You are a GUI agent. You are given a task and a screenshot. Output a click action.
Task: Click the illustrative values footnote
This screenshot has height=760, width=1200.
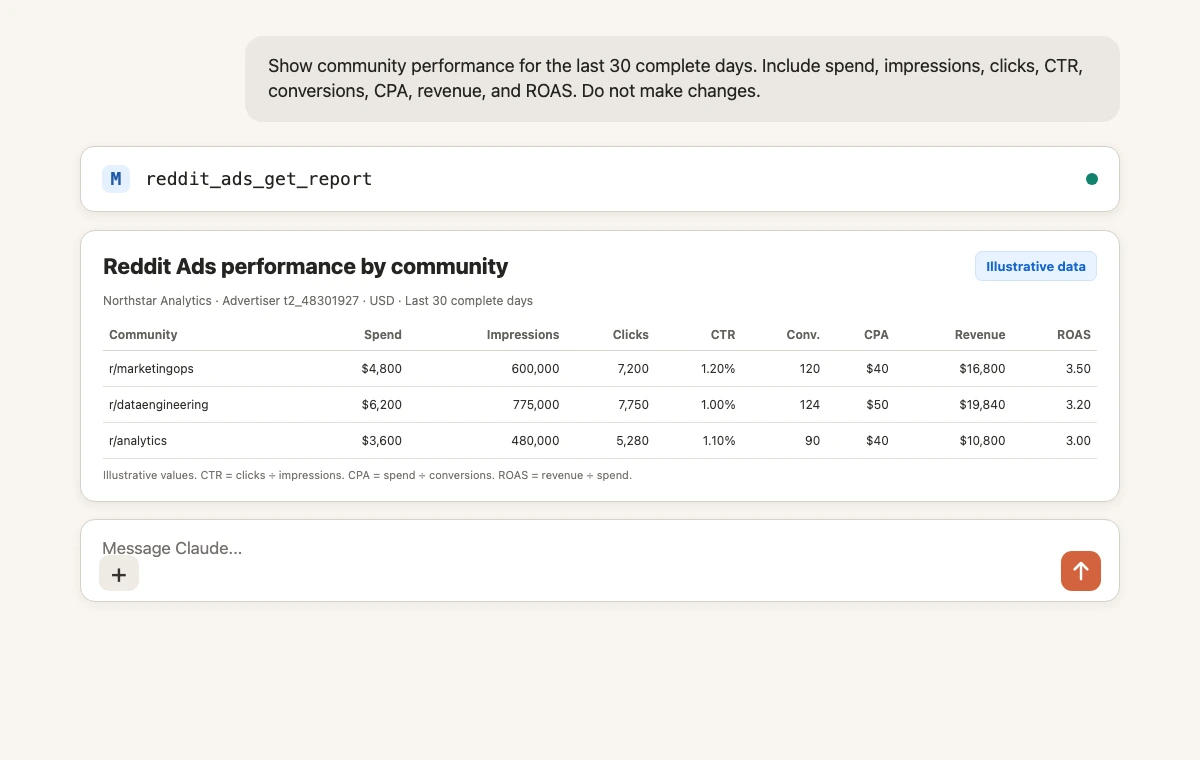(x=367, y=475)
